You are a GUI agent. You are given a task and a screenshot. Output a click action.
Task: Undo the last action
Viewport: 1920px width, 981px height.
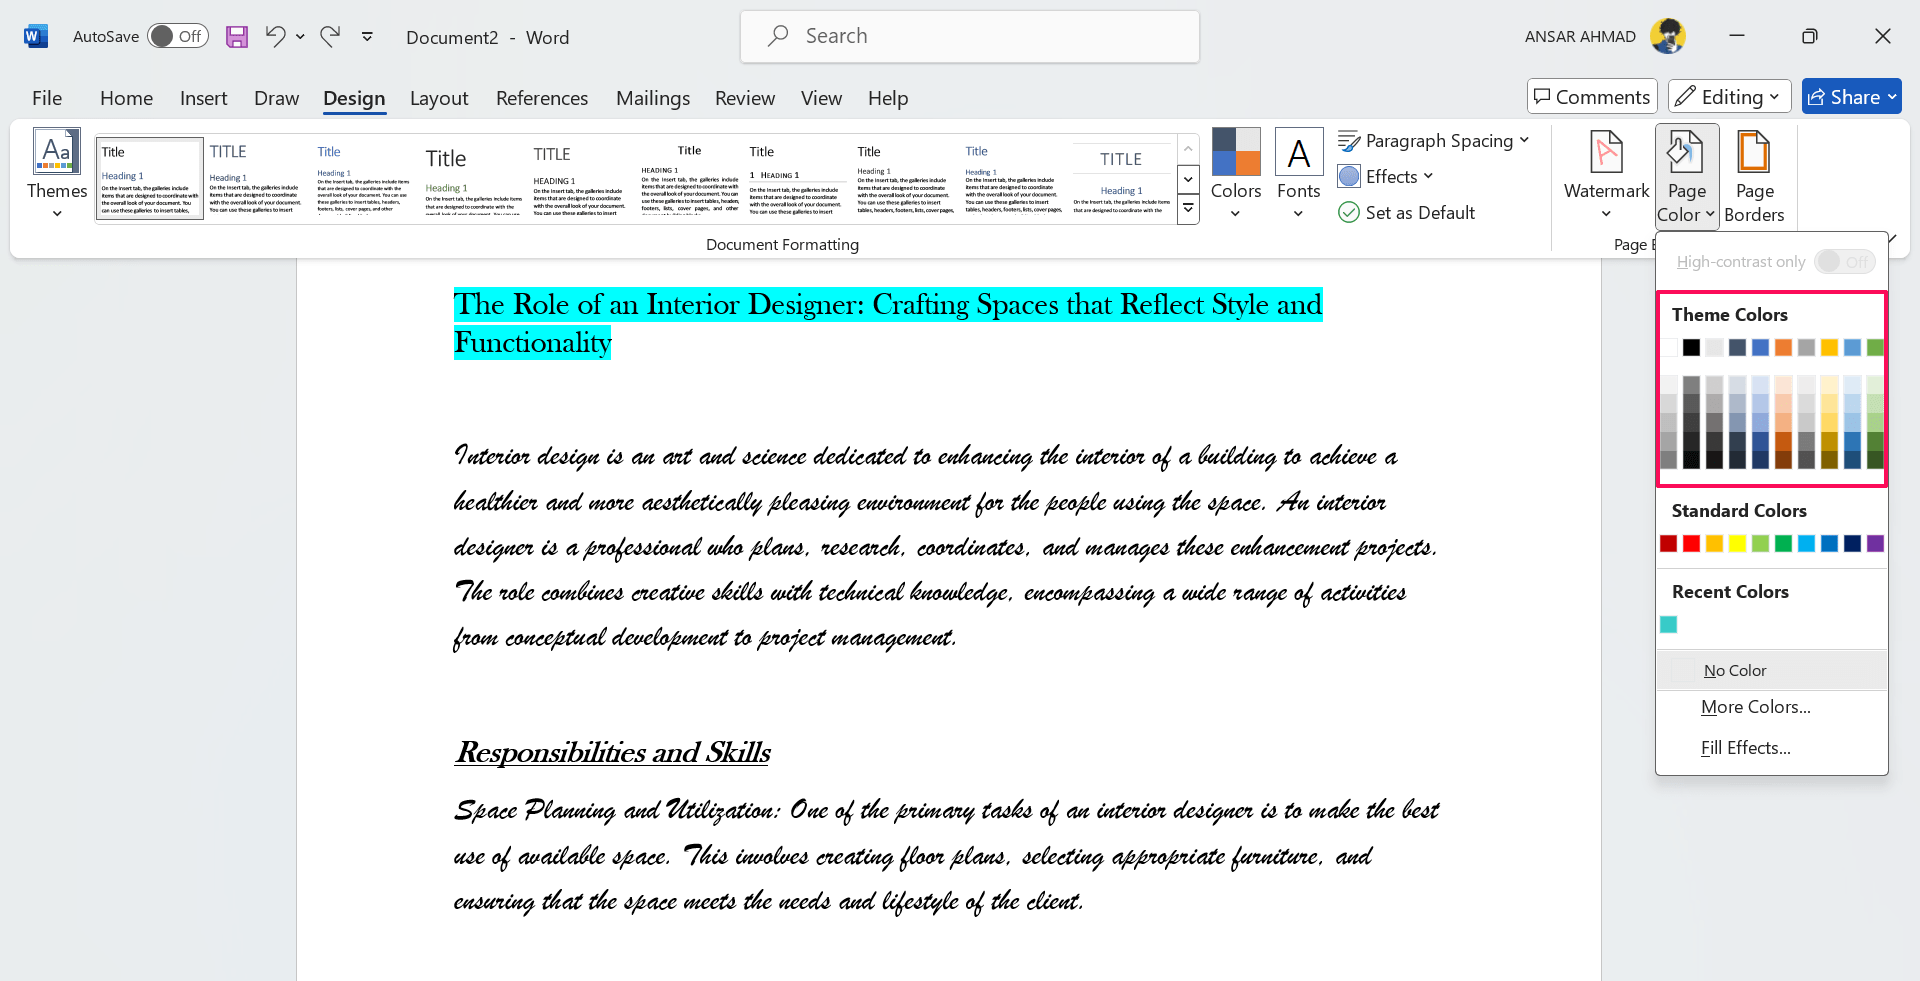275,37
